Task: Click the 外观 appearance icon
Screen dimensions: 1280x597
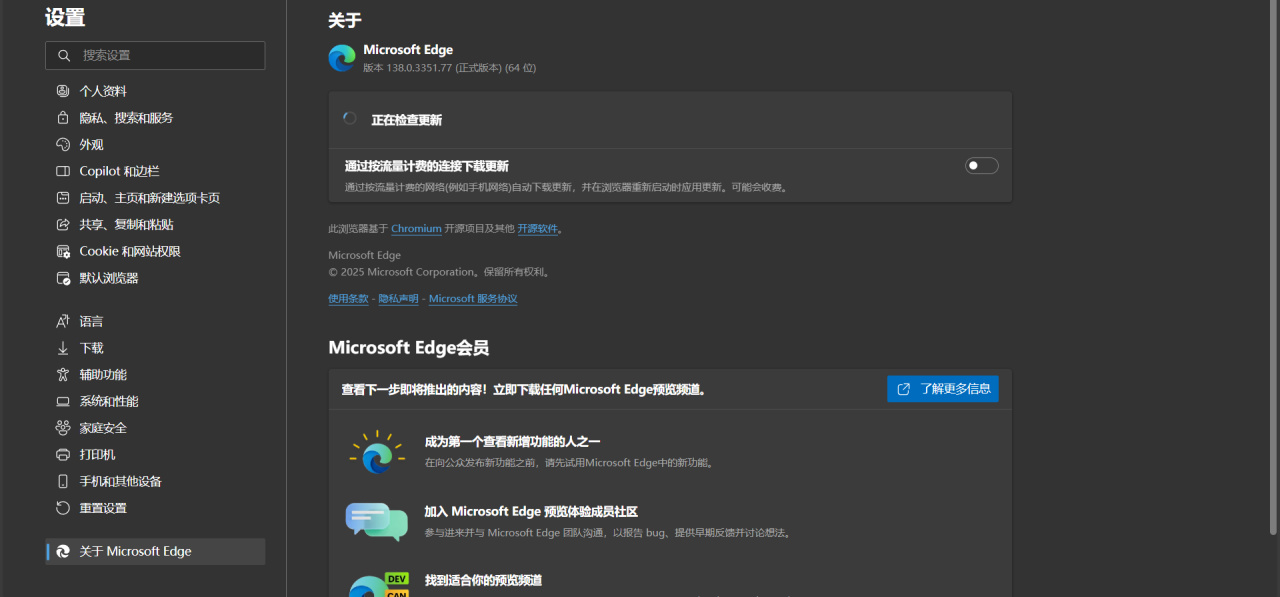Action: [63, 144]
